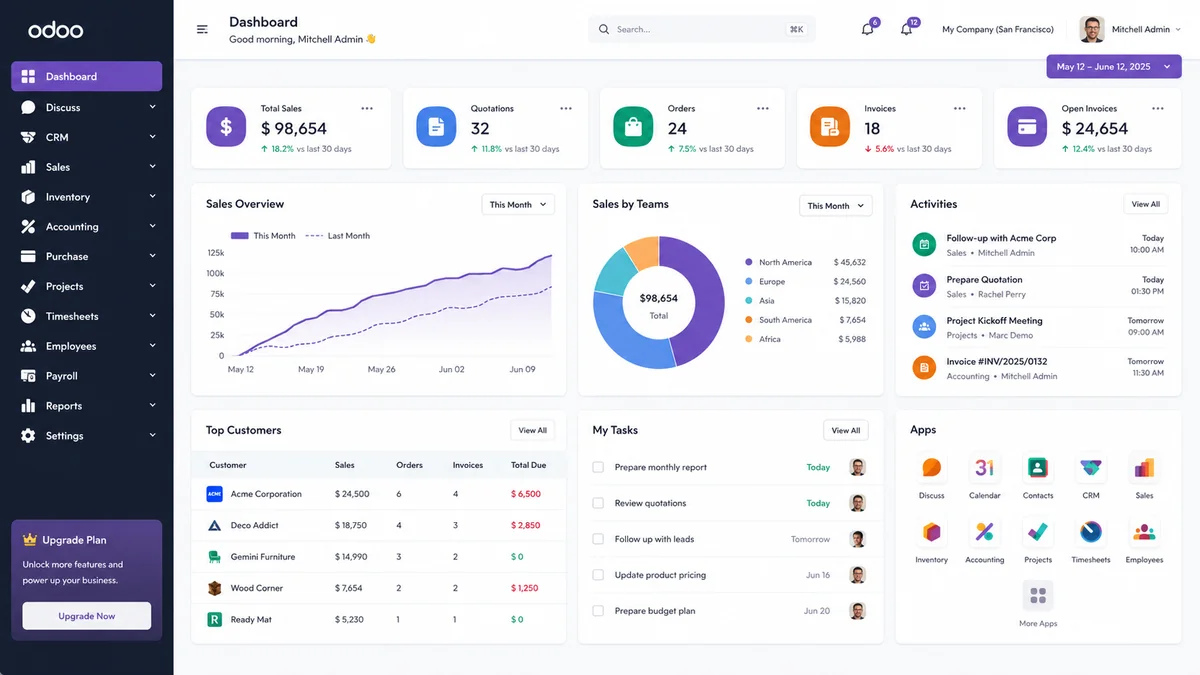Click View All in Top Customers
Screen dimensions: 1200x675
(533, 430)
